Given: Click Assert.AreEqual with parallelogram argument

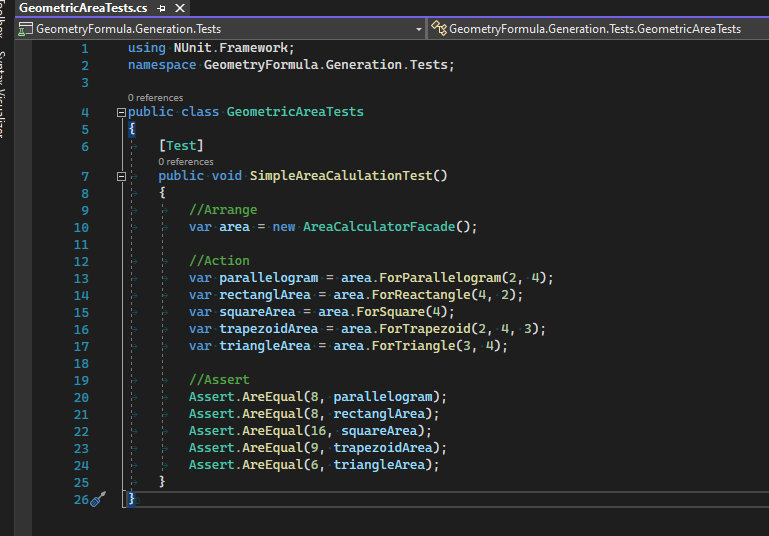Looking at the screenshot, I should pos(318,397).
